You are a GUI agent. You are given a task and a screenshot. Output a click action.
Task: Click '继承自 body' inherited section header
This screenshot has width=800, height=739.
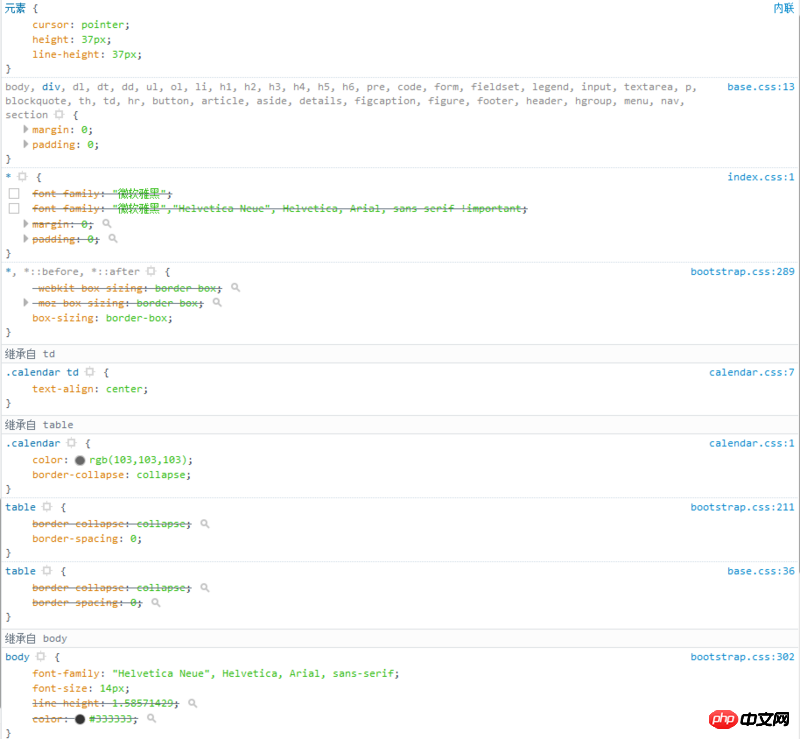[36, 638]
